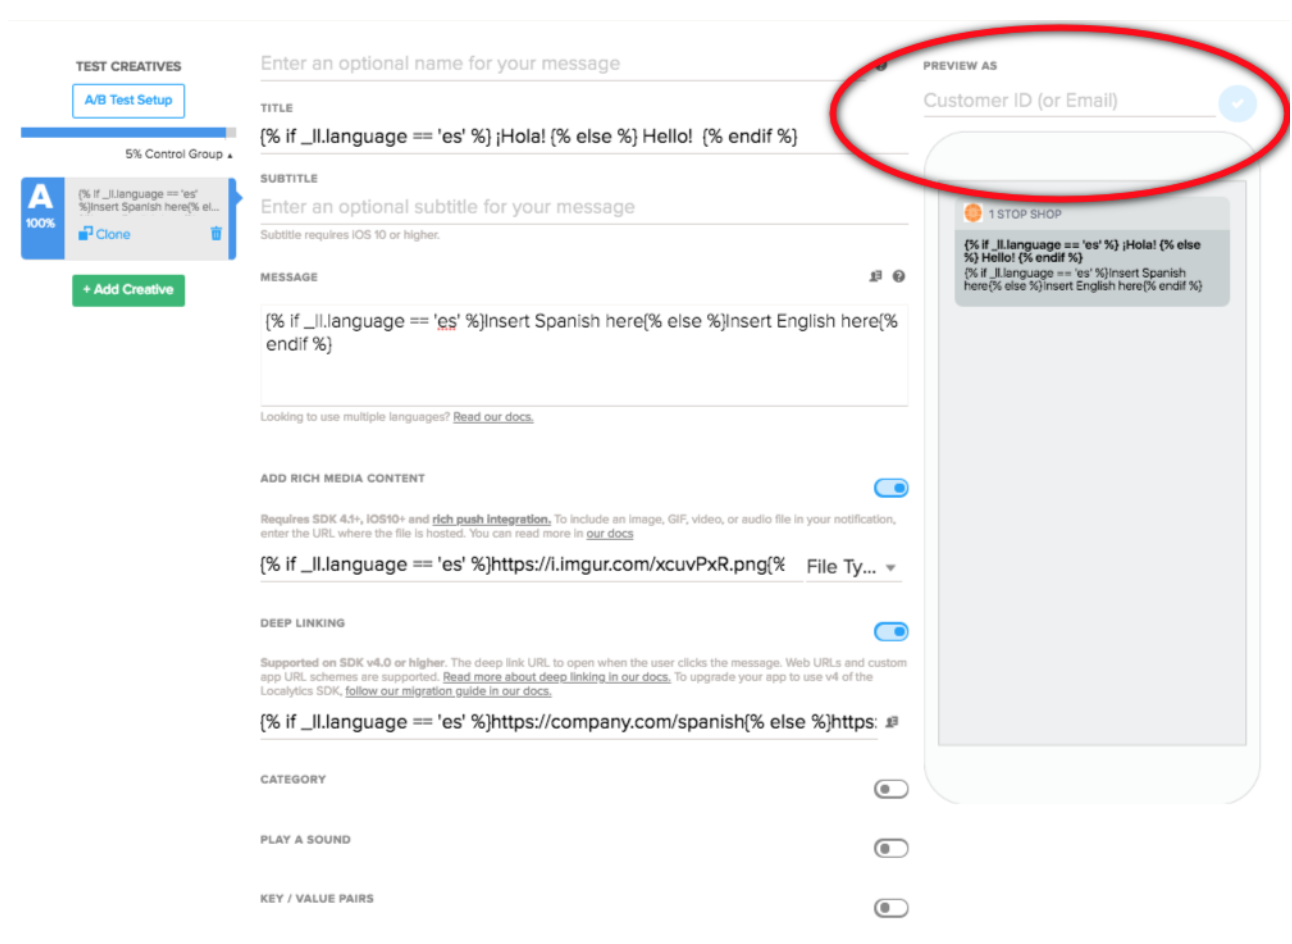Screen dimensions: 1292x944
Task: Delete creative A with the trash icon
Action: (216, 234)
